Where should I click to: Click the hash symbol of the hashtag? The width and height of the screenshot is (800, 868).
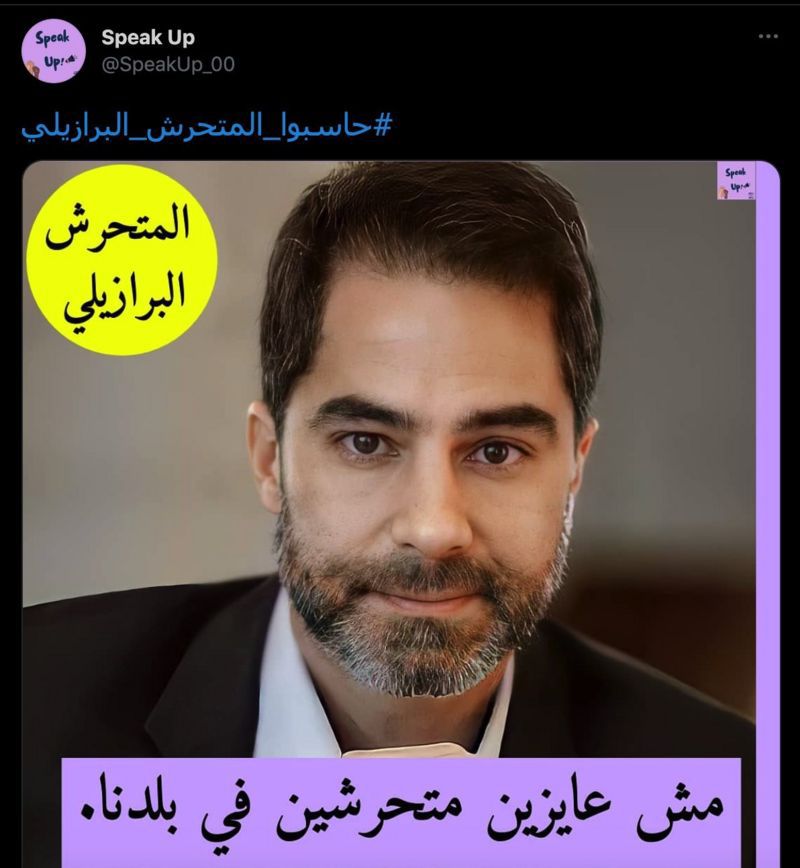point(382,126)
